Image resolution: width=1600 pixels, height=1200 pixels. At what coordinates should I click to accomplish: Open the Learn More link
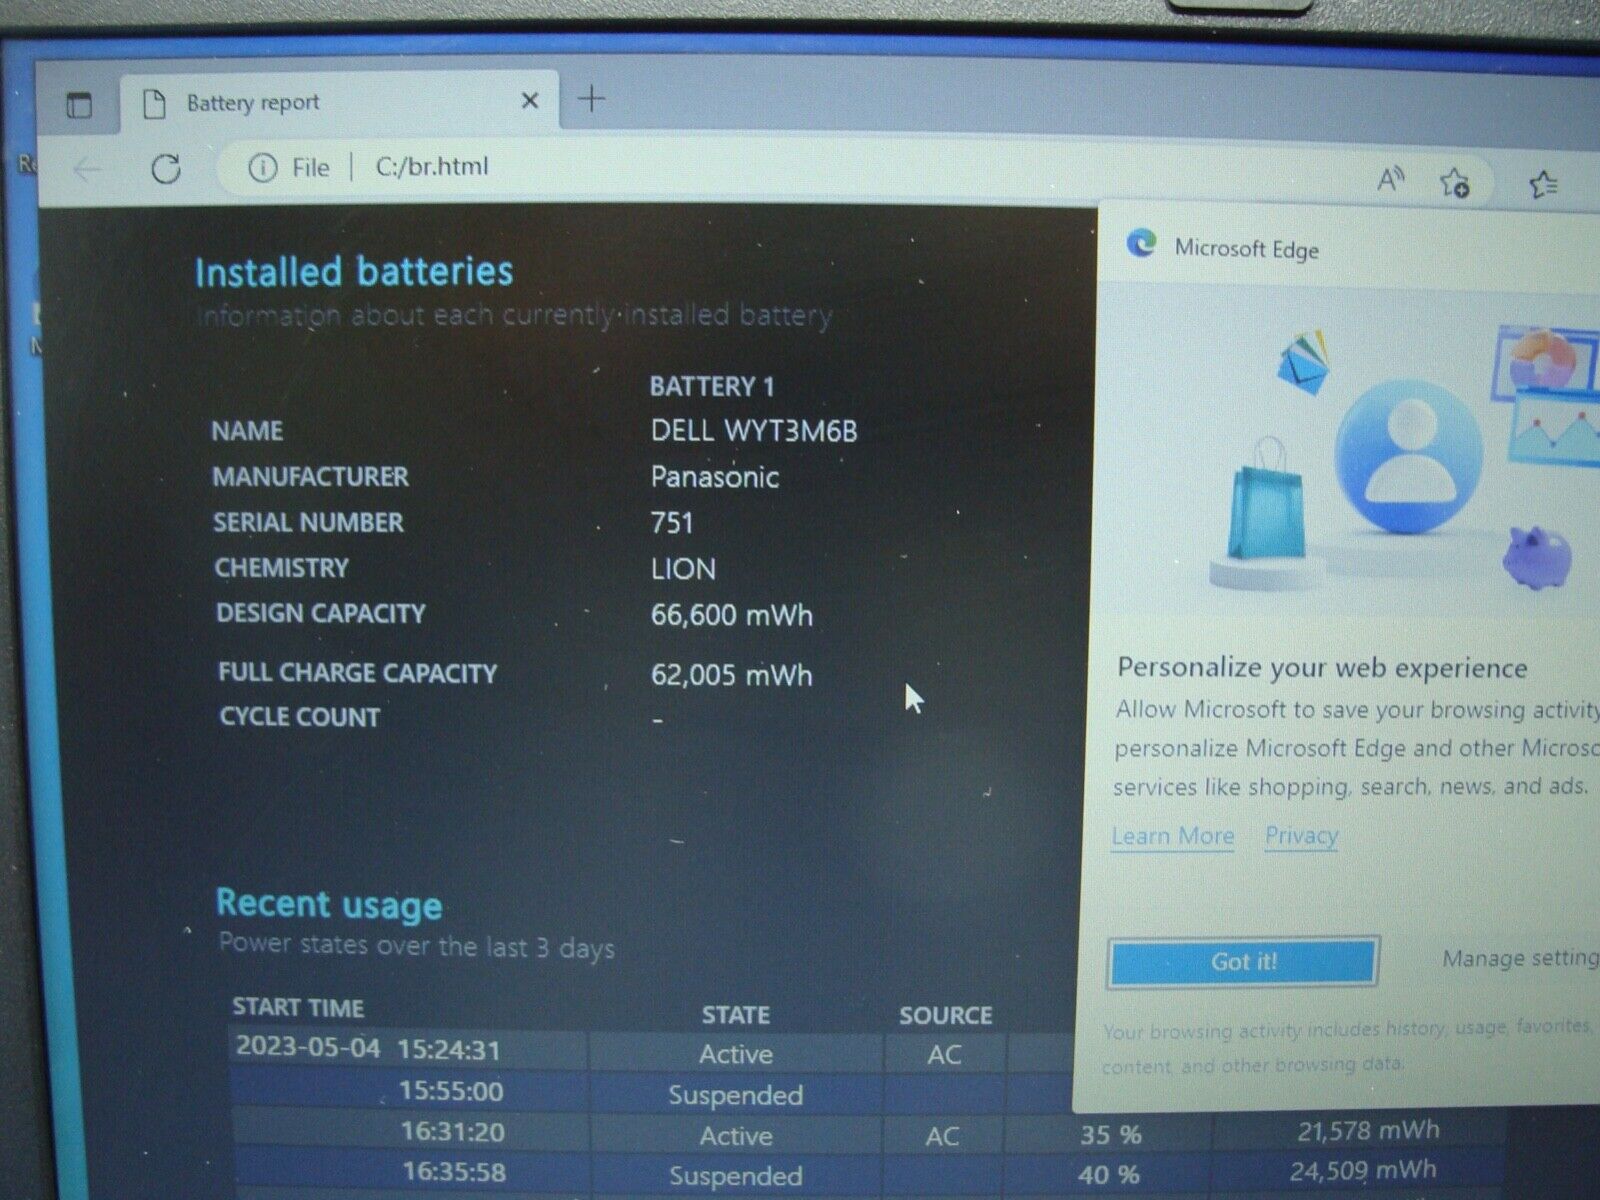point(1172,836)
